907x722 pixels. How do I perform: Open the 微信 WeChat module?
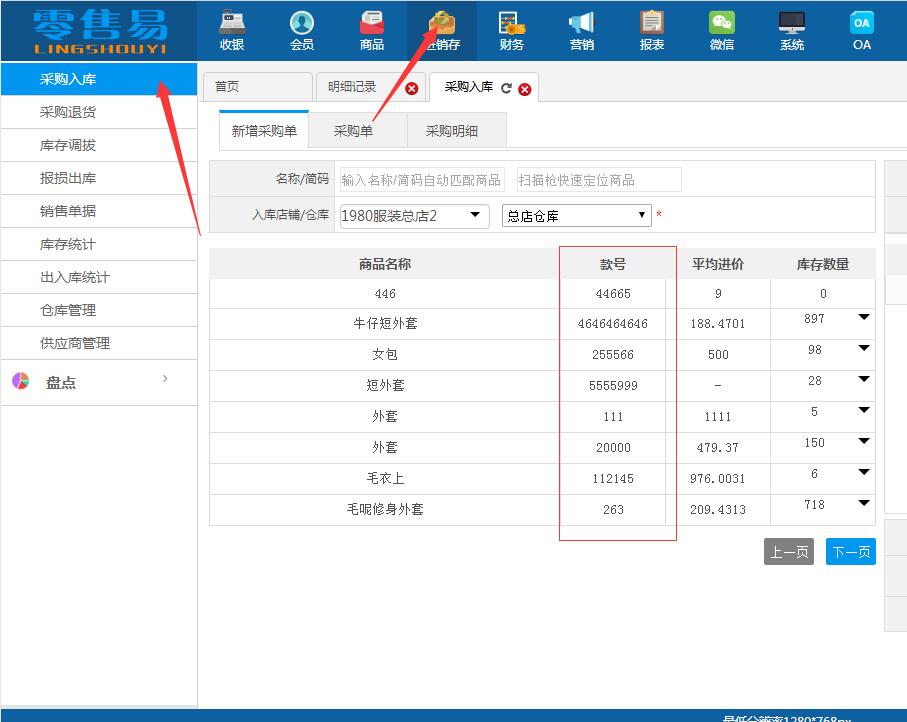(x=721, y=30)
